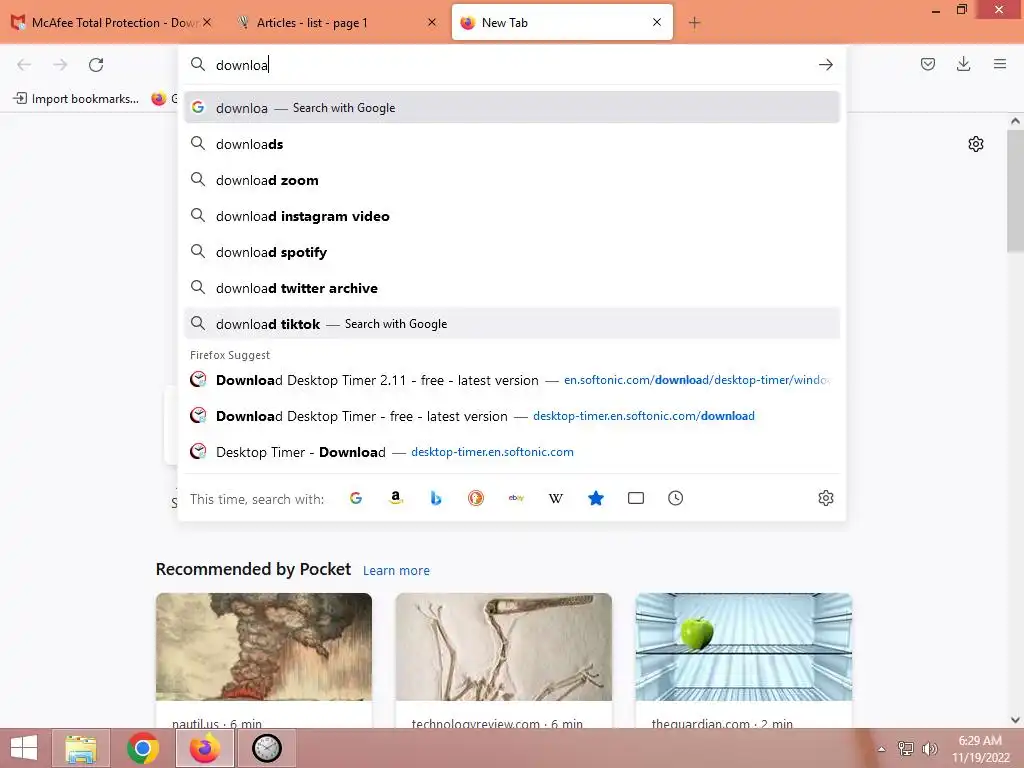Image resolution: width=1024 pixels, height=768 pixels.
Task: Search in History using clock icon
Action: coord(675,498)
